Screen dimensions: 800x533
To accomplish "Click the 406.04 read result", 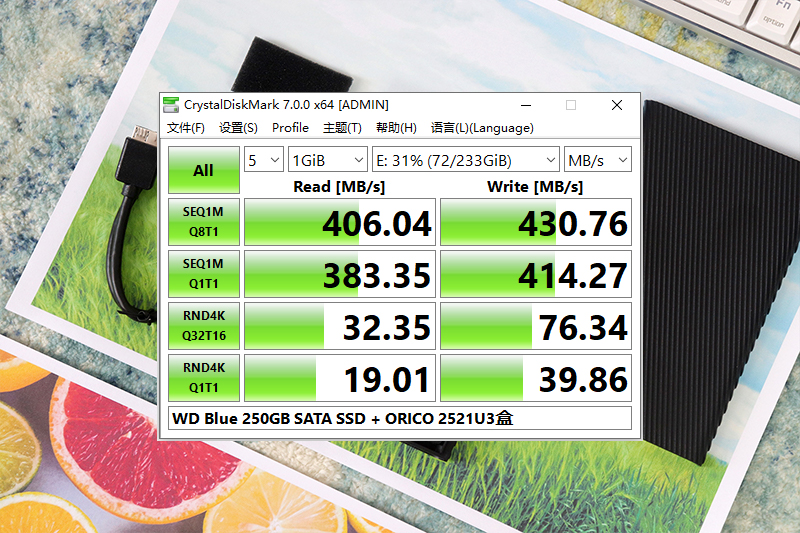I will pos(340,222).
